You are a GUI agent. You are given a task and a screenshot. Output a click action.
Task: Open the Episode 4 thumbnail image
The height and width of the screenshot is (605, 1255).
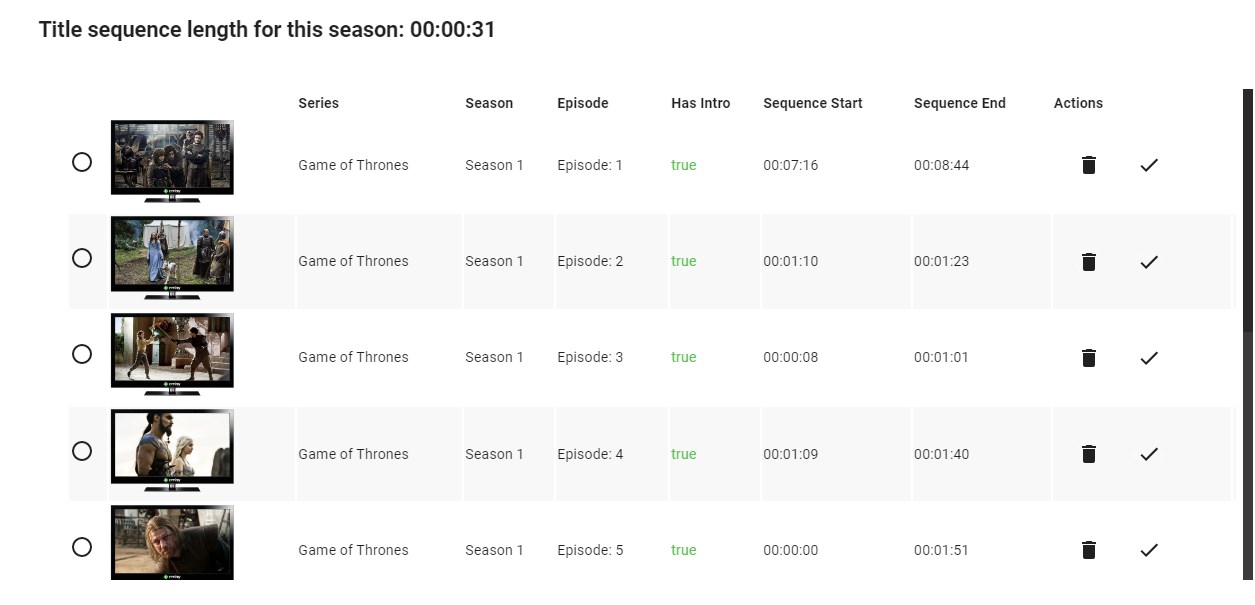172,449
